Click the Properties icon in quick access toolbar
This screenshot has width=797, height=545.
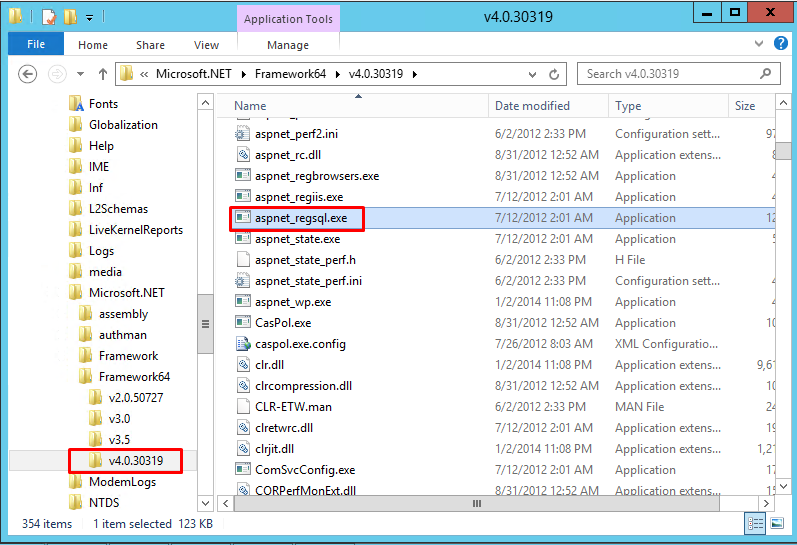click(x=49, y=17)
